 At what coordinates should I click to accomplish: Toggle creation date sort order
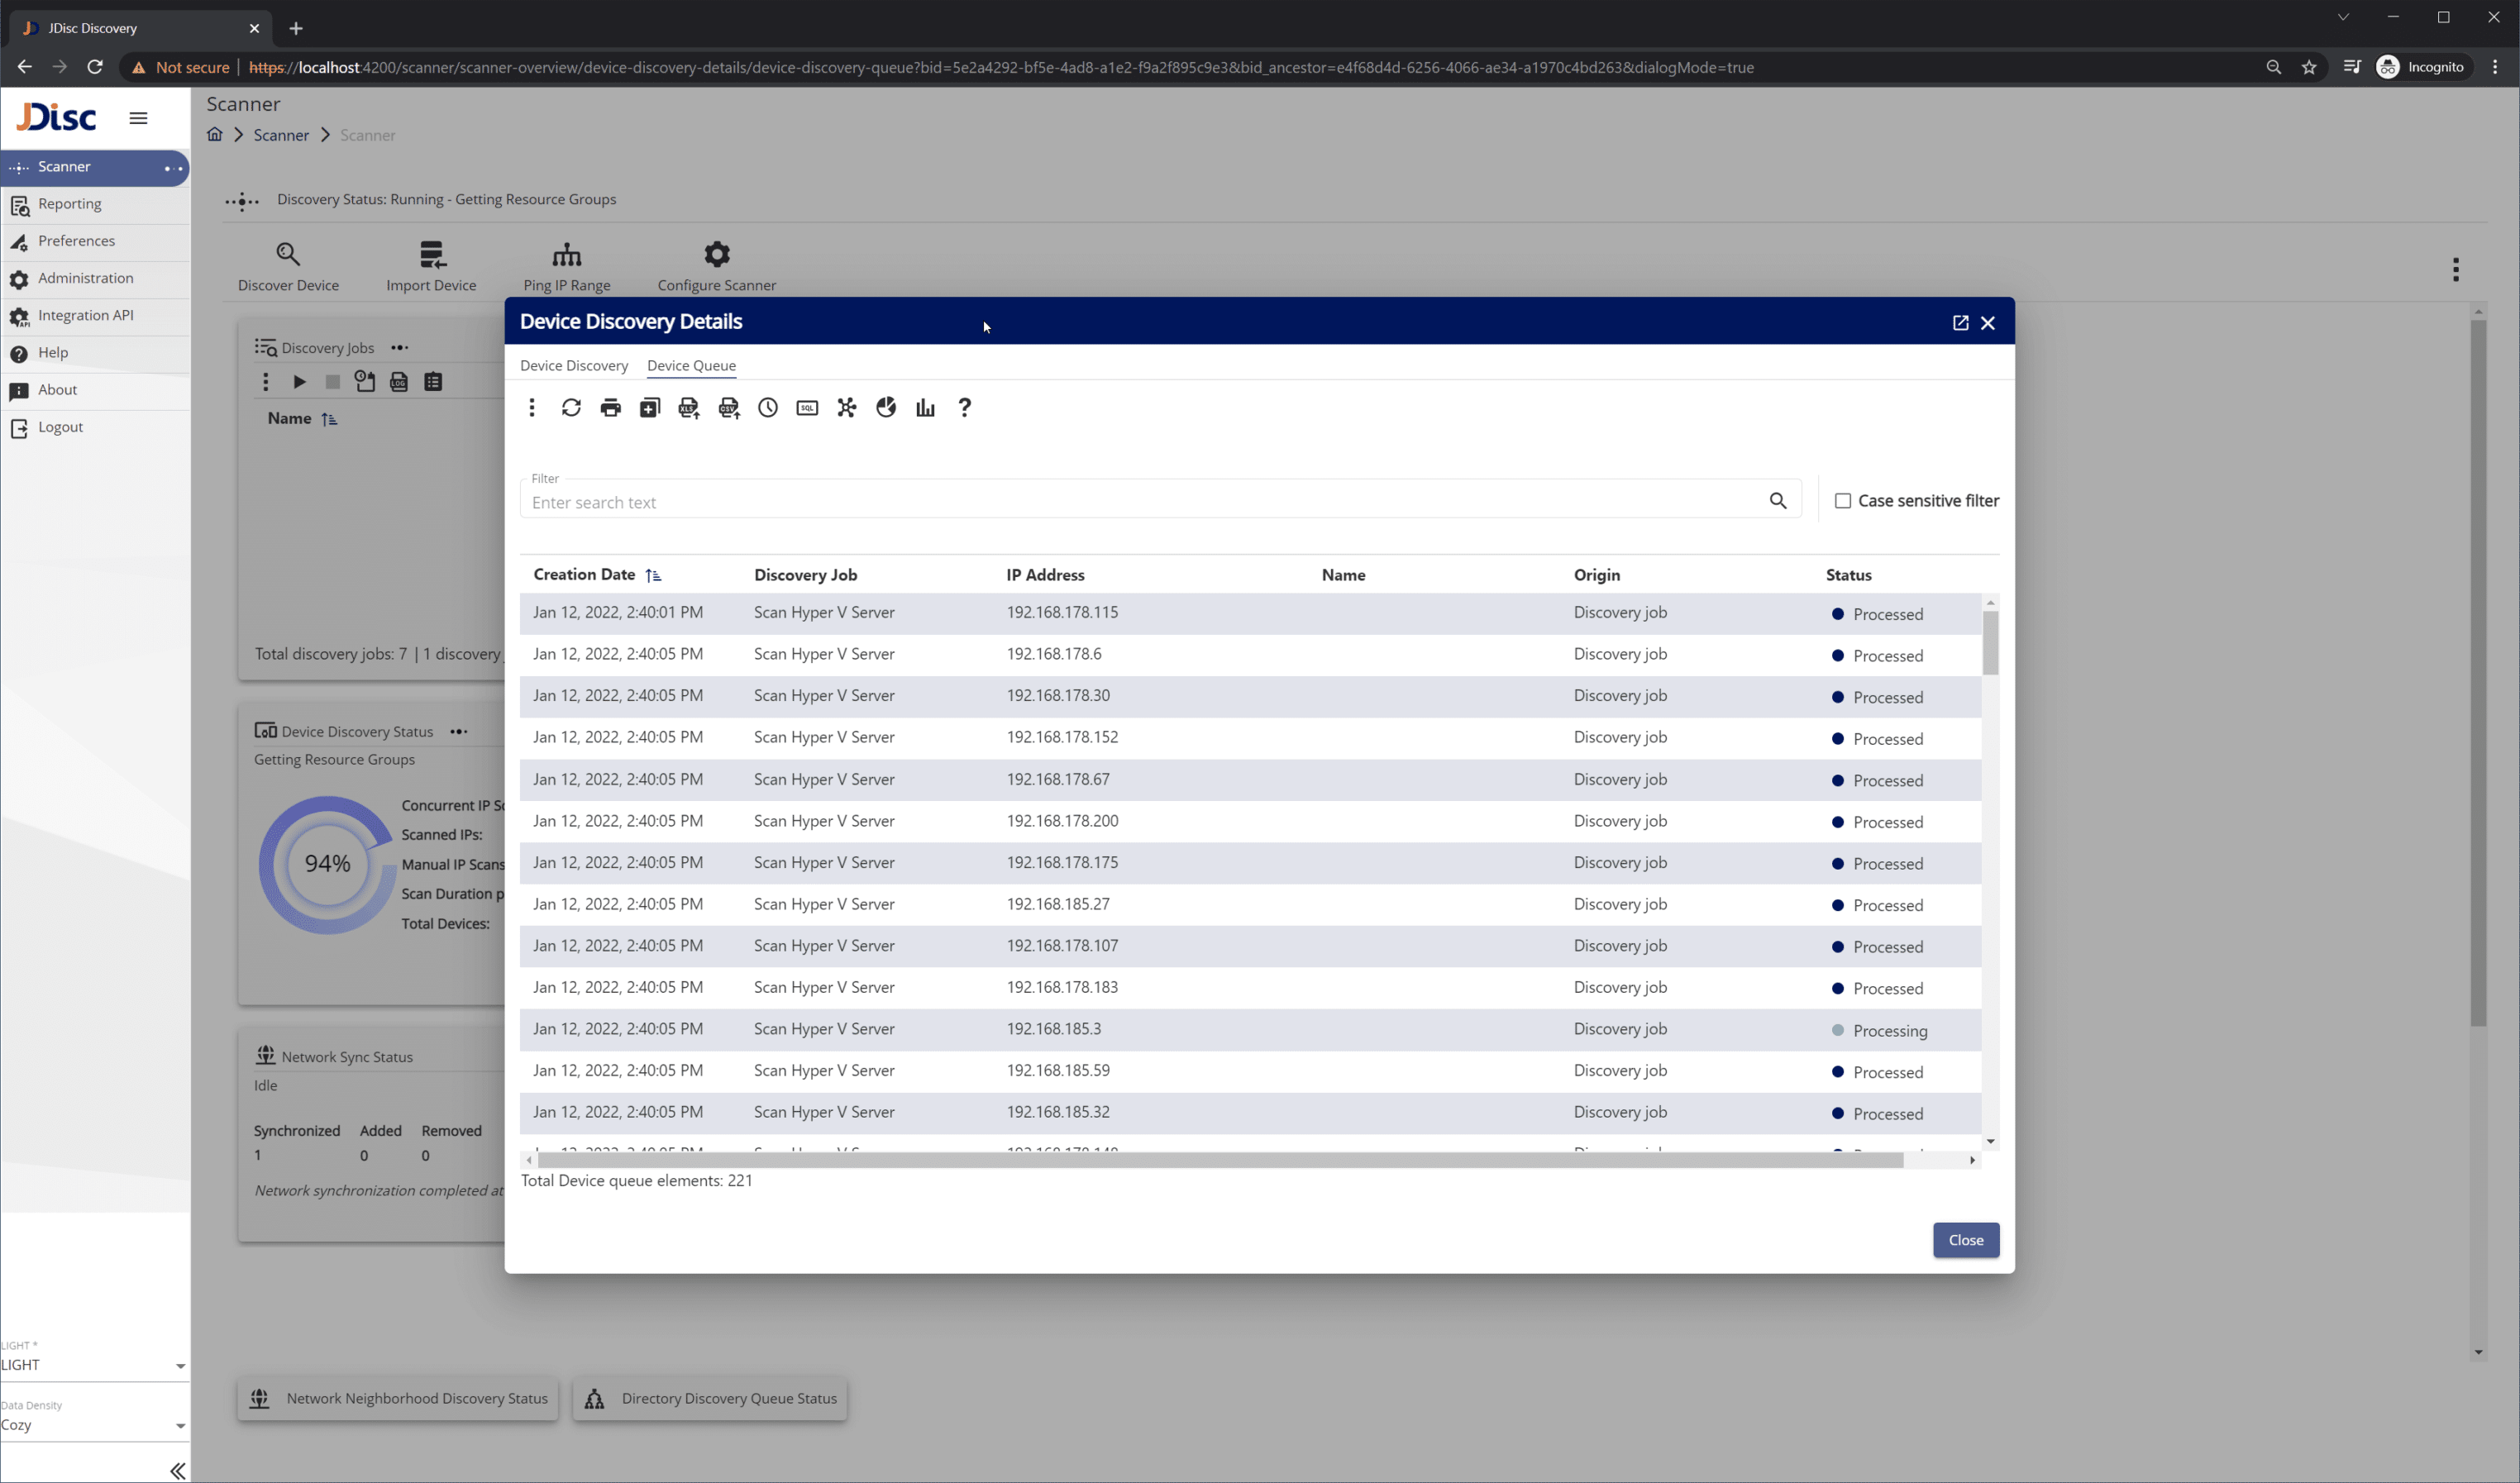(x=655, y=574)
